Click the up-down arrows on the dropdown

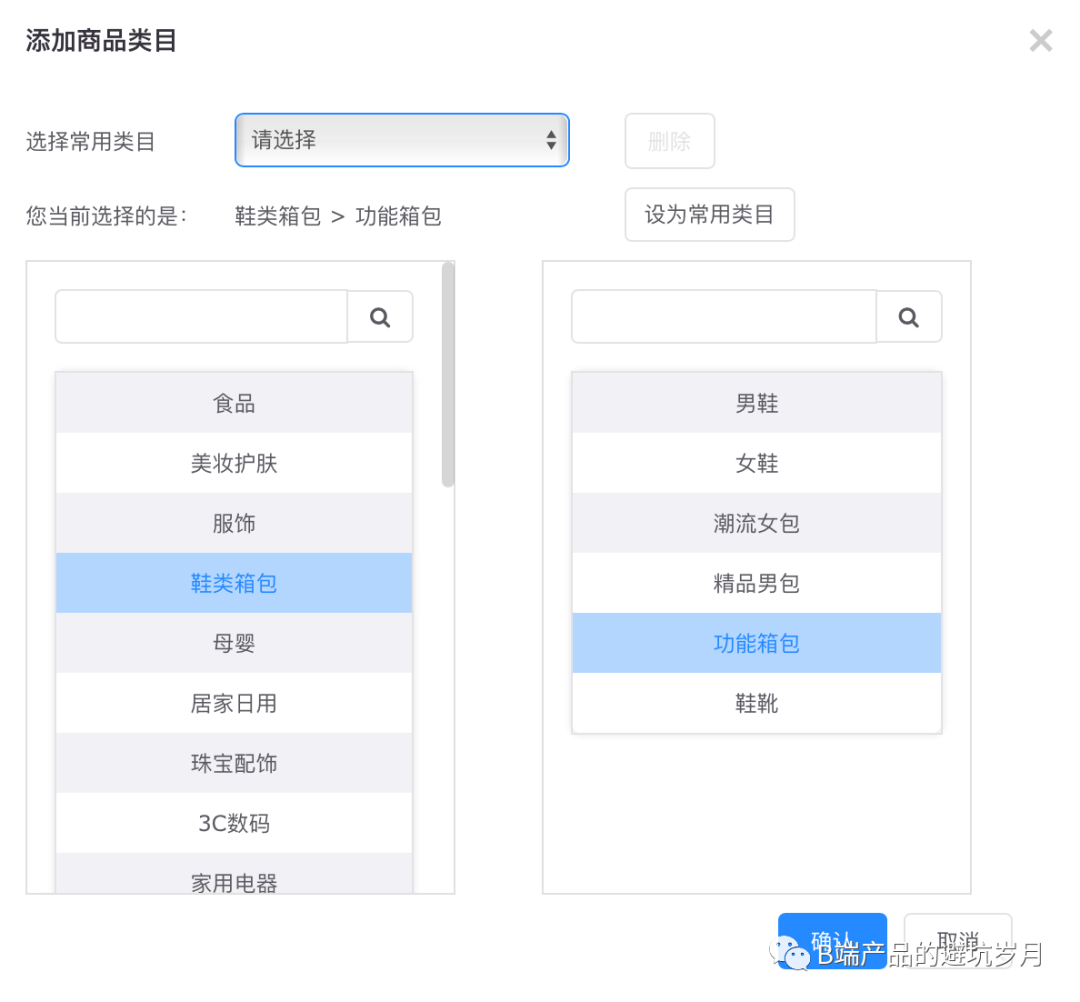pos(553,140)
